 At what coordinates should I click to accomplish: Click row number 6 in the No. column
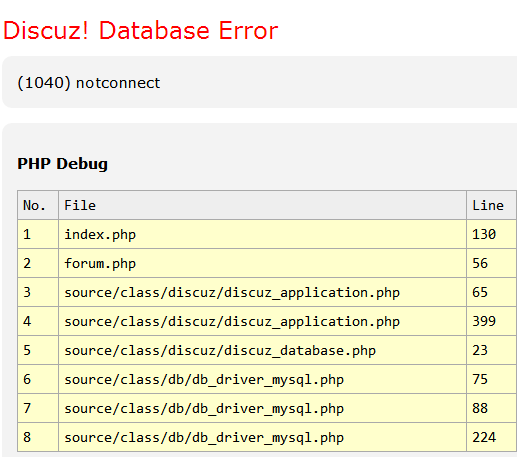[x=38, y=379]
